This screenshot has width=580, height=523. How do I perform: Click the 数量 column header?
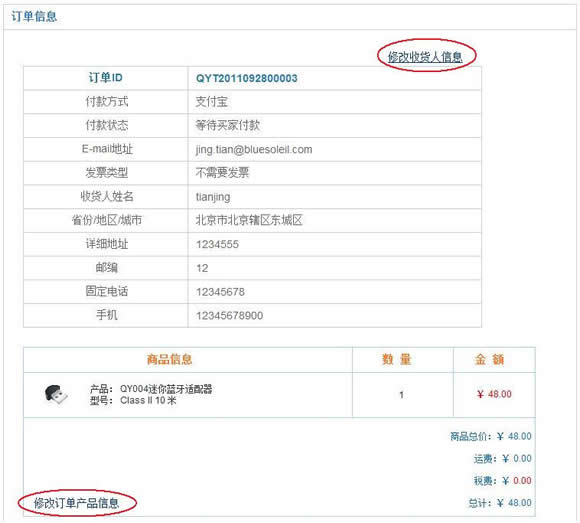(x=397, y=359)
